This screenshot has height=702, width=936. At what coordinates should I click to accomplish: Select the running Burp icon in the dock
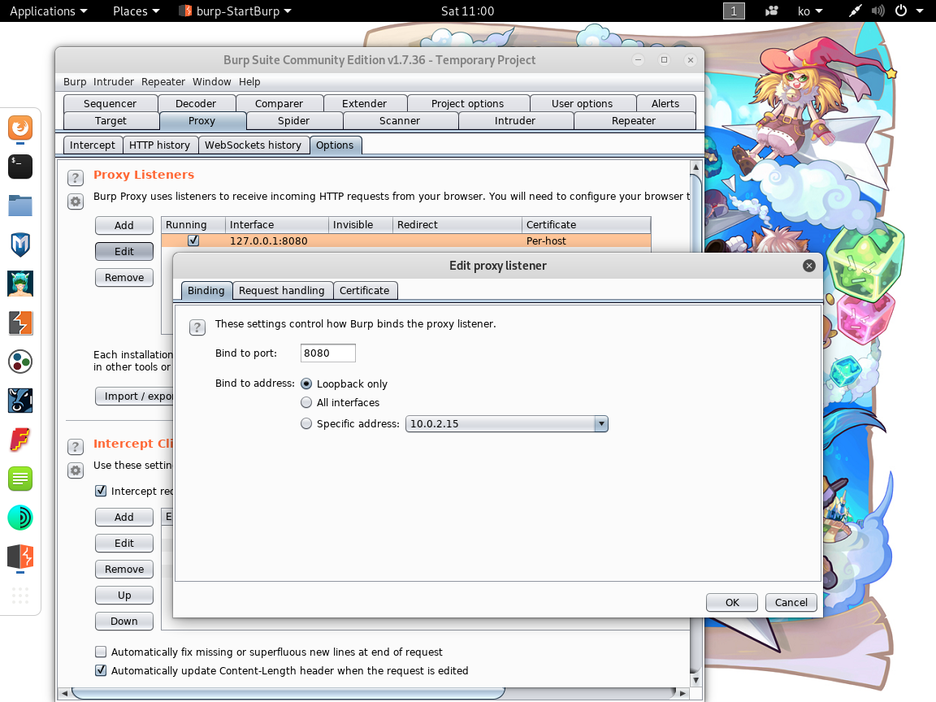pos(20,557)
